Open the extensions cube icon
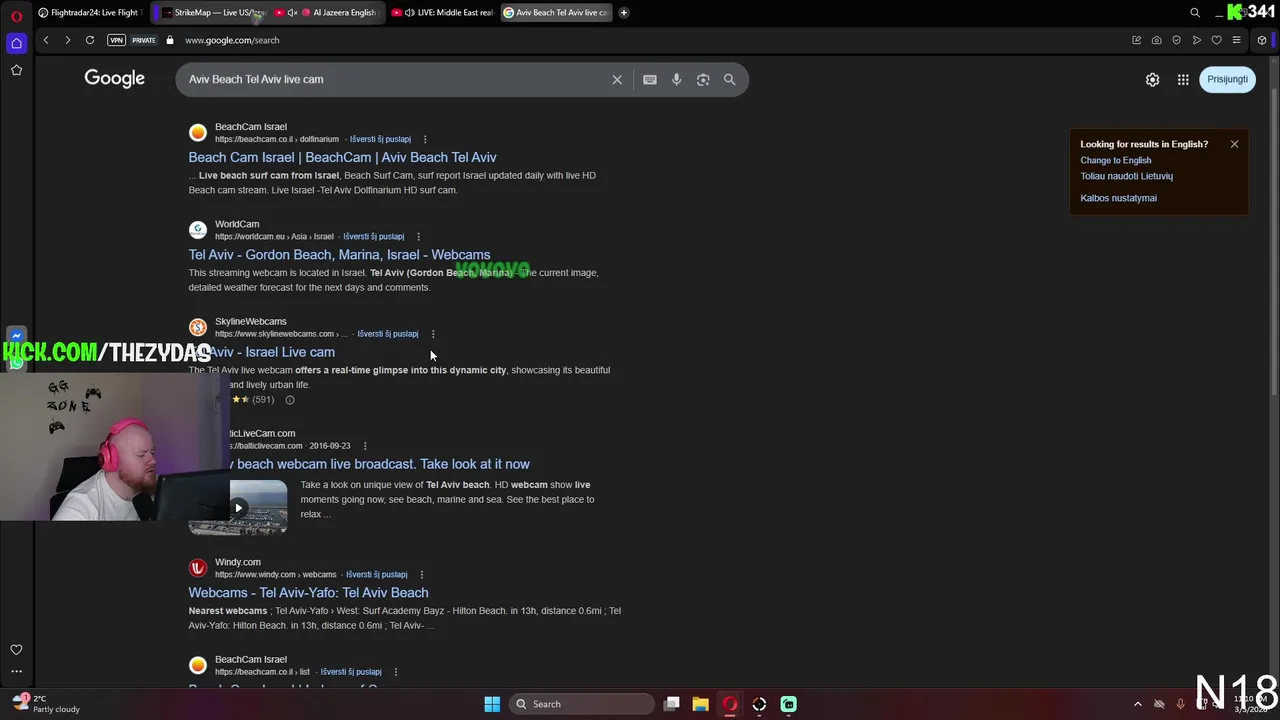Screen dimensions: 1280x720 pos(1262,40)
